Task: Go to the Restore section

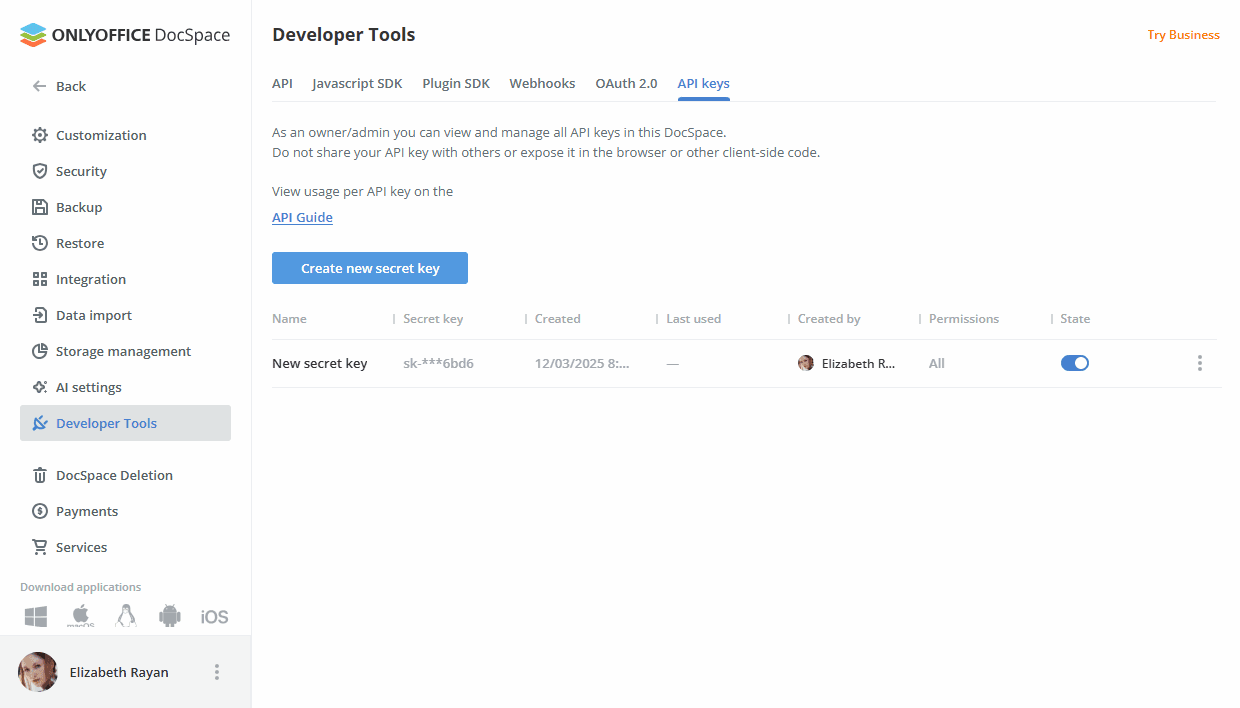Action: coord(78,243)
